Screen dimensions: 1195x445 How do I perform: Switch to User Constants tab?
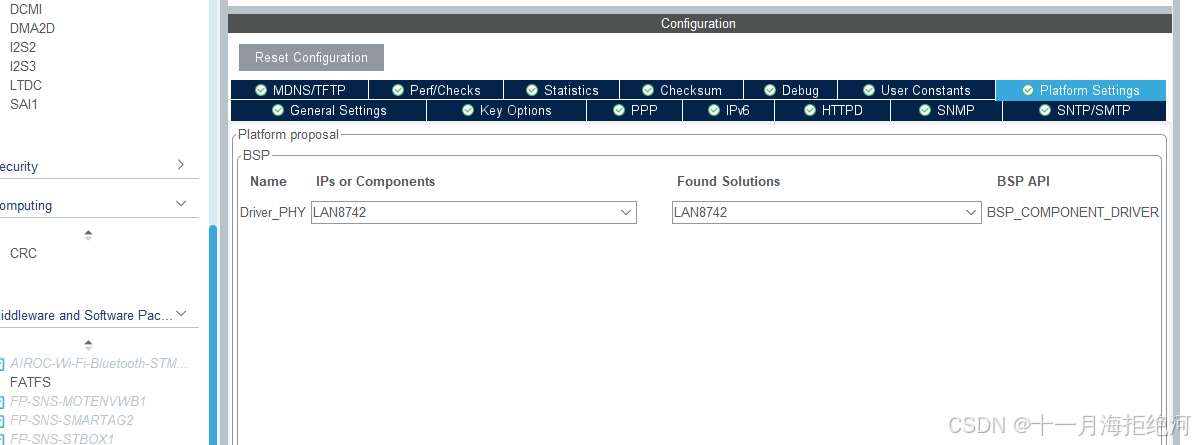click(x=917, y=90)
